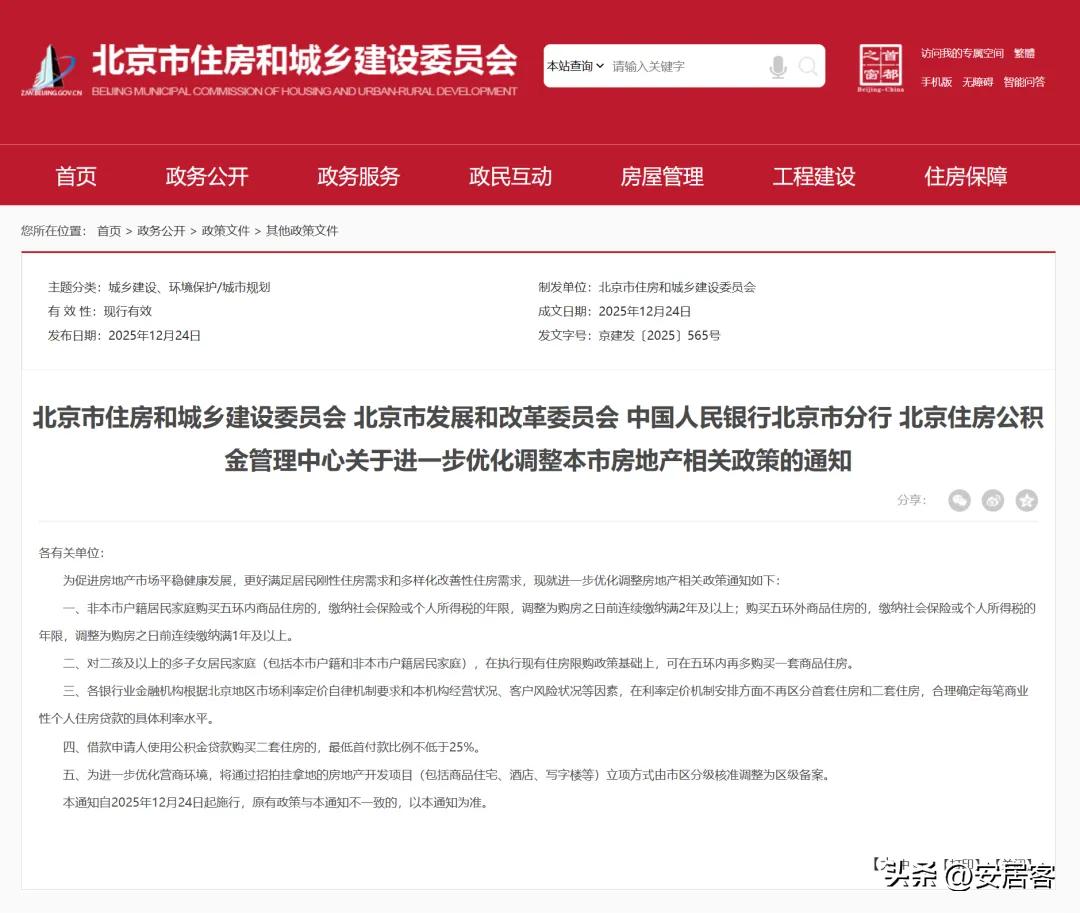Click the microphone voice search icon
The image size is (1080, 913).
(777, 67)
